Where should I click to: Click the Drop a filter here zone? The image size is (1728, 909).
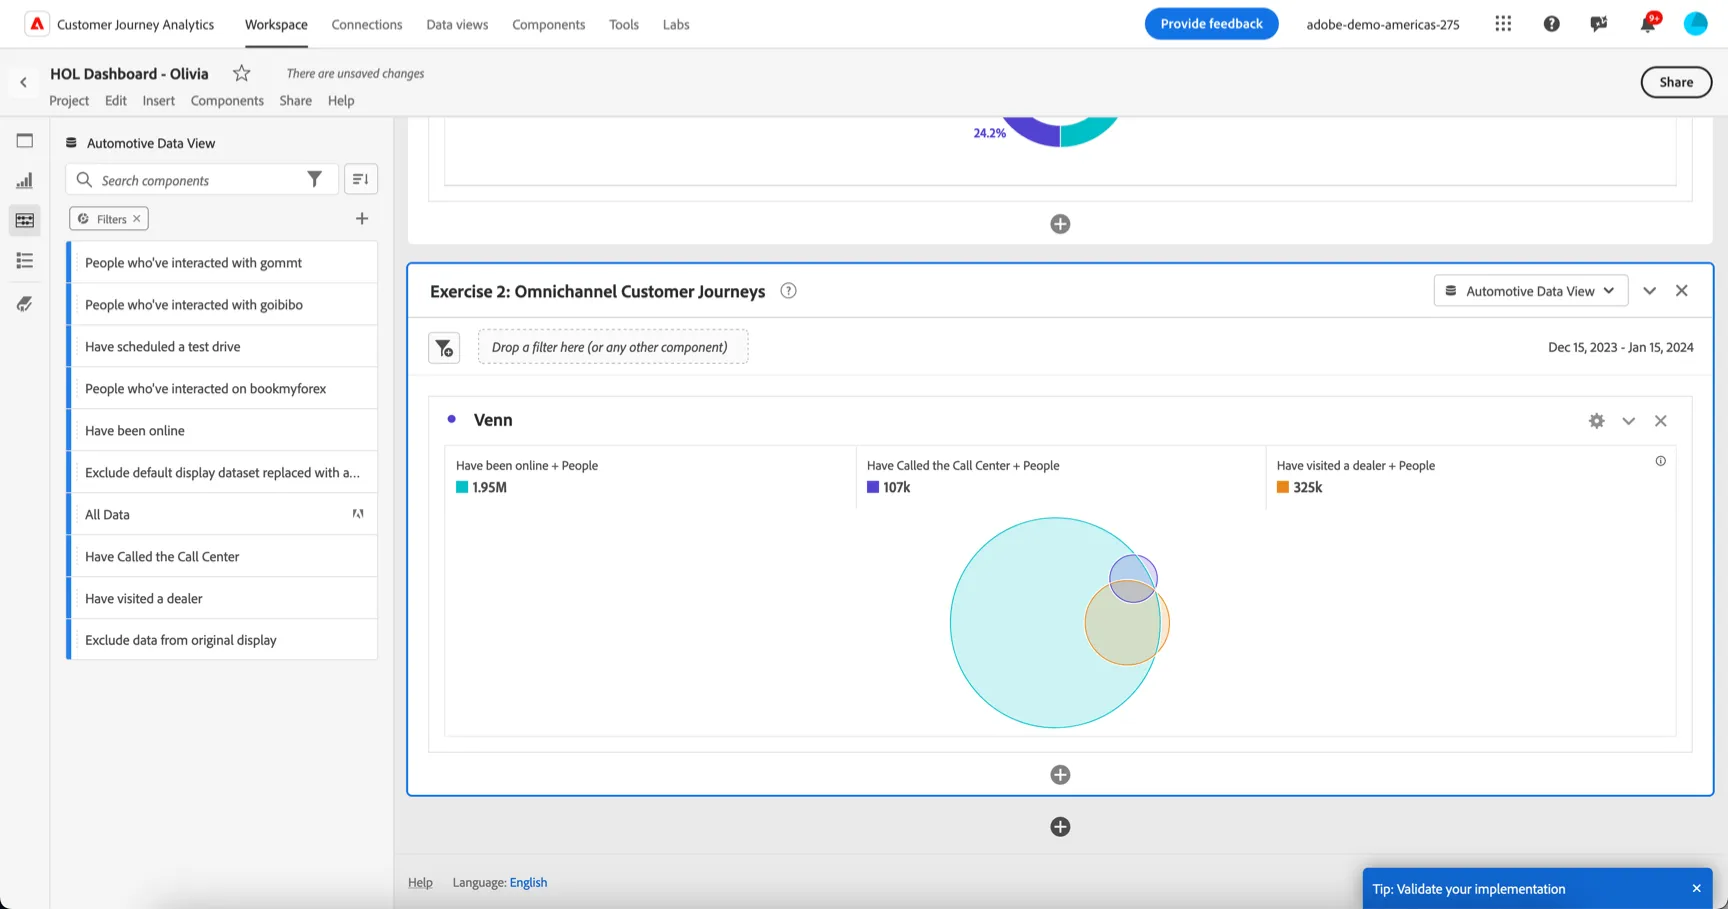[x=613, y=347]
